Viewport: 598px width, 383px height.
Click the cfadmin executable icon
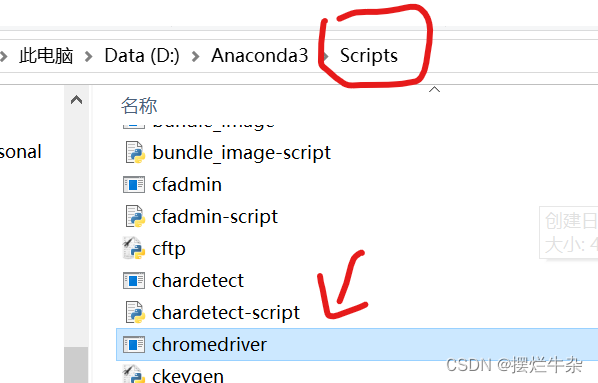pos(134,185)
